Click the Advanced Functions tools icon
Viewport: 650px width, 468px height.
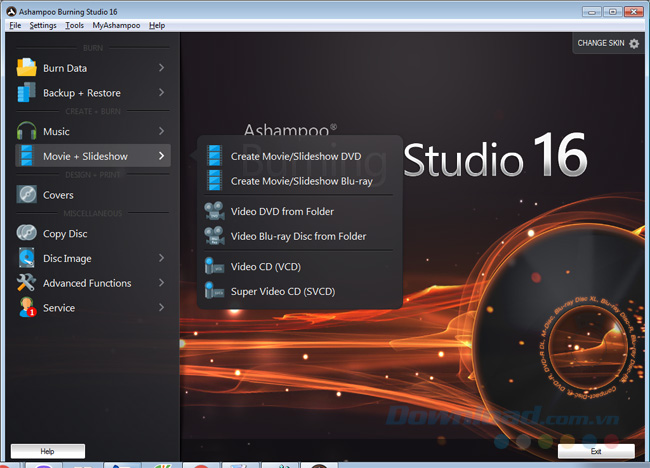[26, 283]
